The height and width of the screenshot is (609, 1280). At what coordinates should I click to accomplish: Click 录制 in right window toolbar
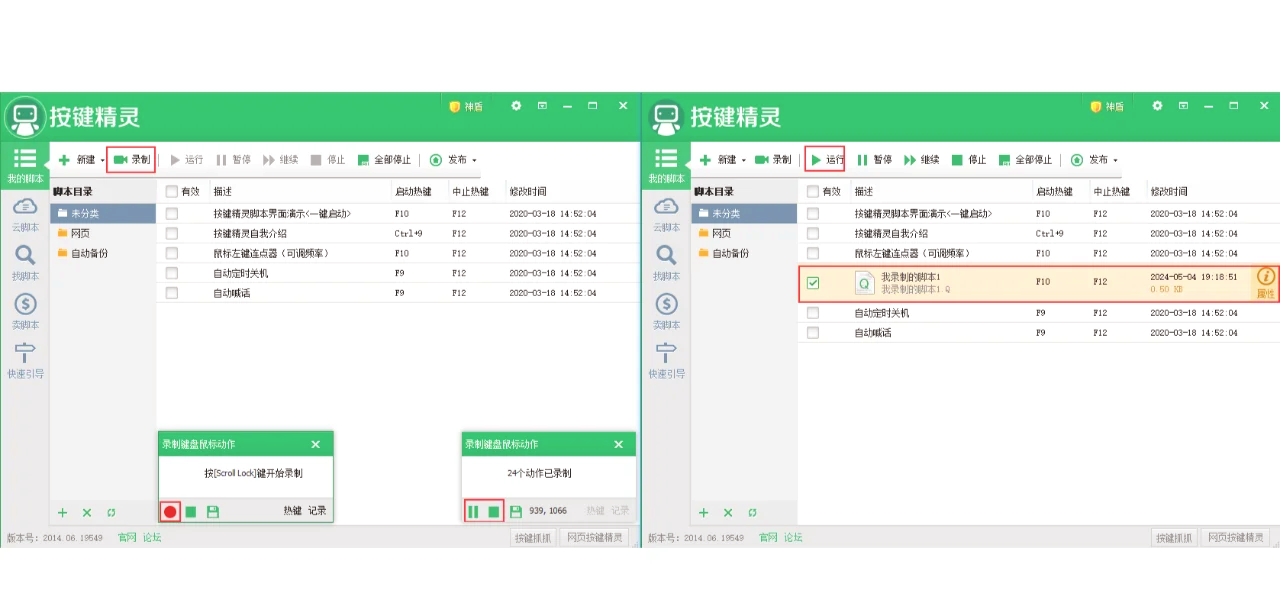click(x=773, y=160)
